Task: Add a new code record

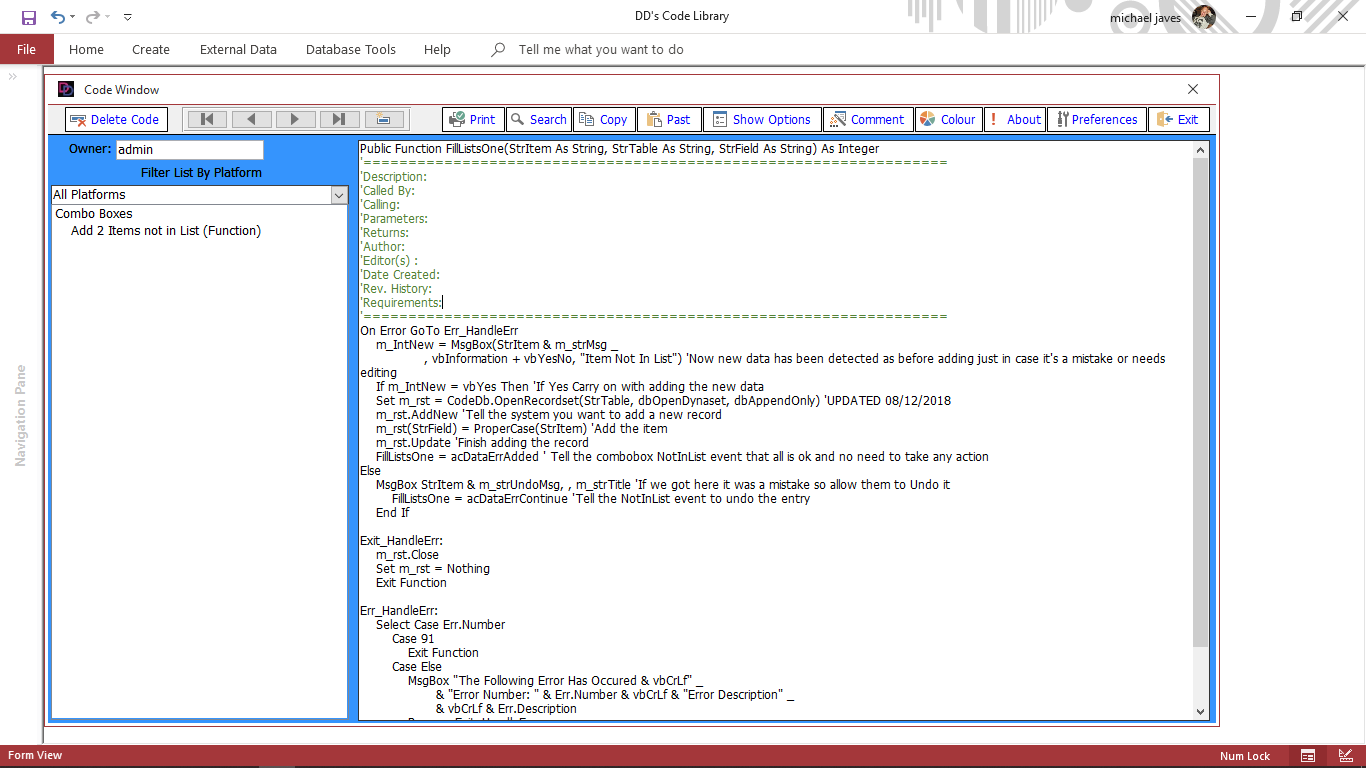Action: coord(383,119)
